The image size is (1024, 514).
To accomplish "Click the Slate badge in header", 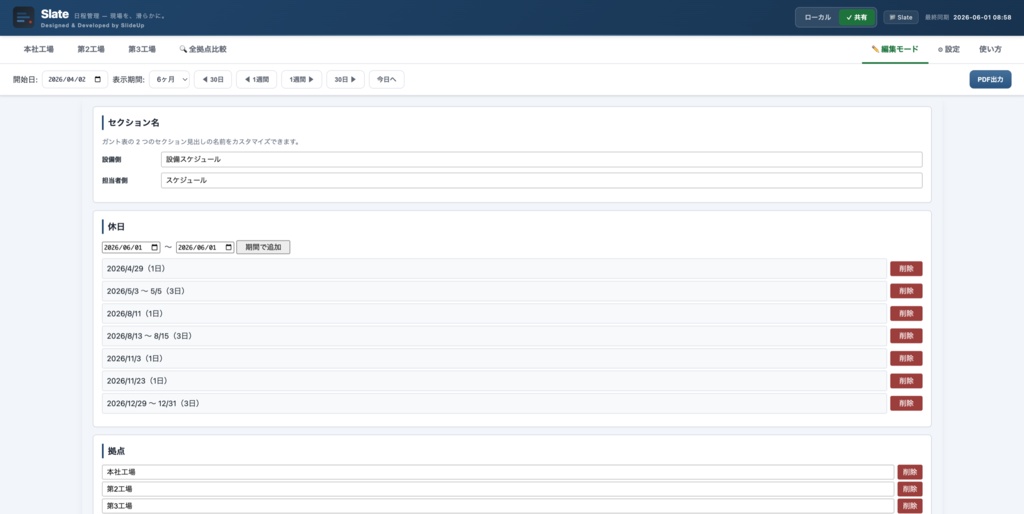I will tap(901, 18).
